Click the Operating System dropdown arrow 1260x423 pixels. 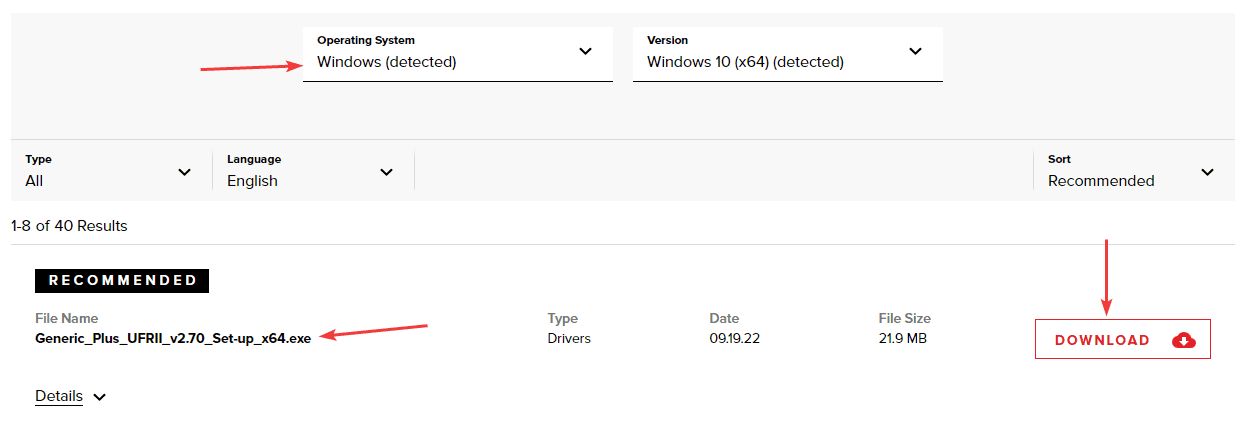586,52
